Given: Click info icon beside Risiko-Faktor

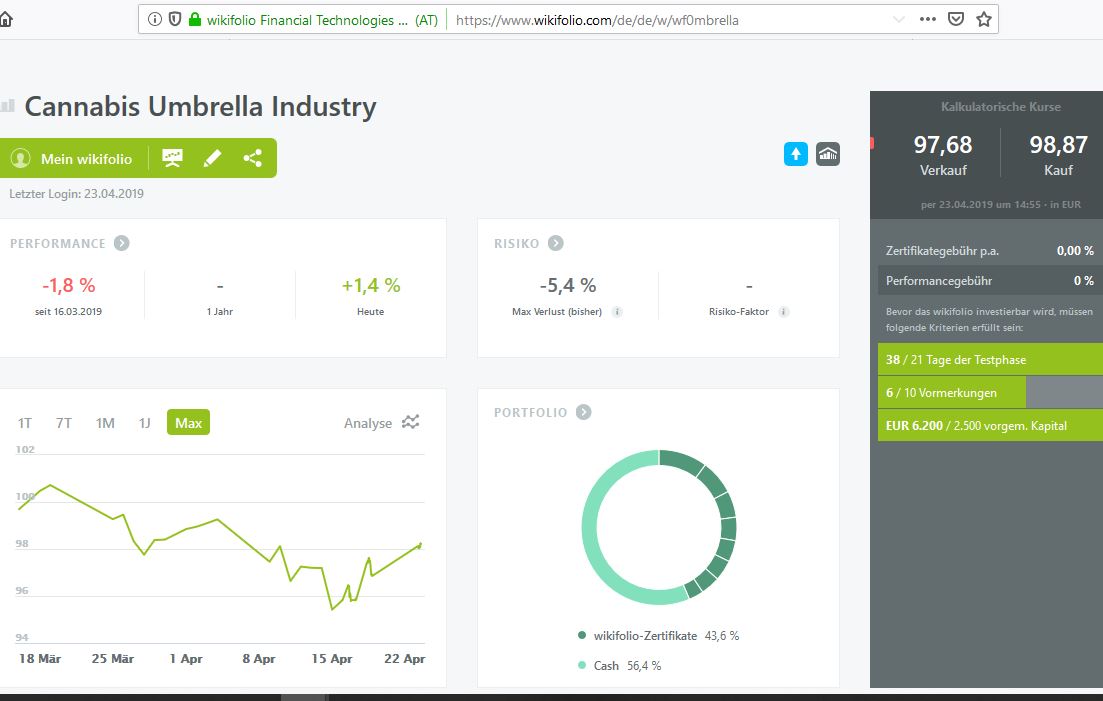Looking at the screenshot, I should pyautogui.click(x=784, y=312).
